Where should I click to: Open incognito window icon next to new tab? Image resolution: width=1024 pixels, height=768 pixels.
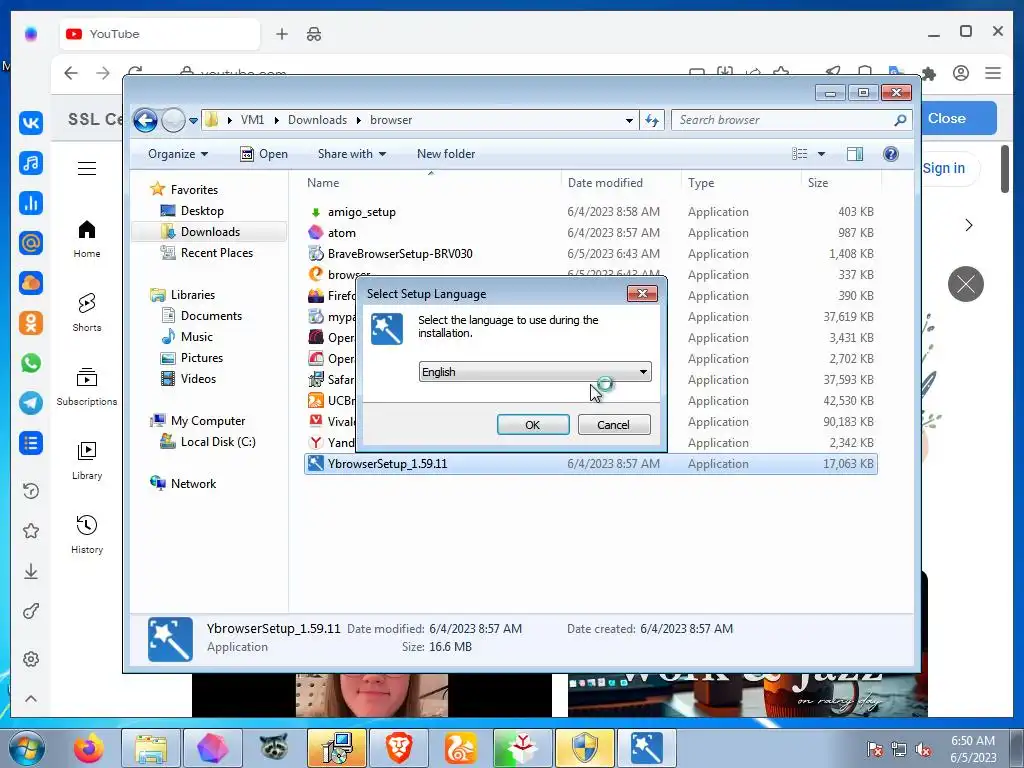pyautogui.click(x=314, y=34)
